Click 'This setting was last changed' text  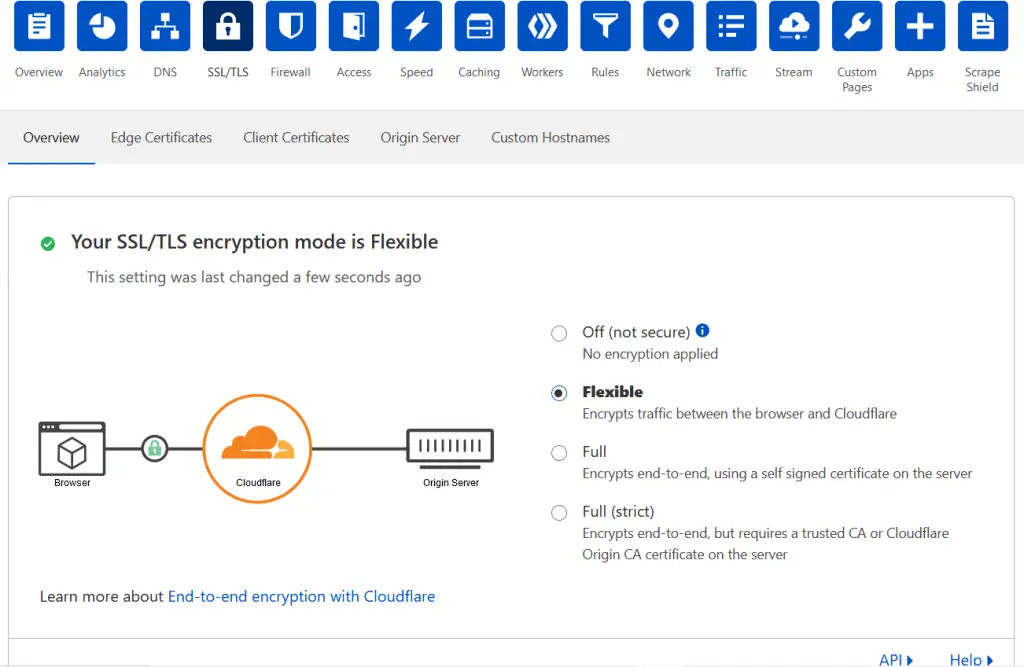coord(254,278)
